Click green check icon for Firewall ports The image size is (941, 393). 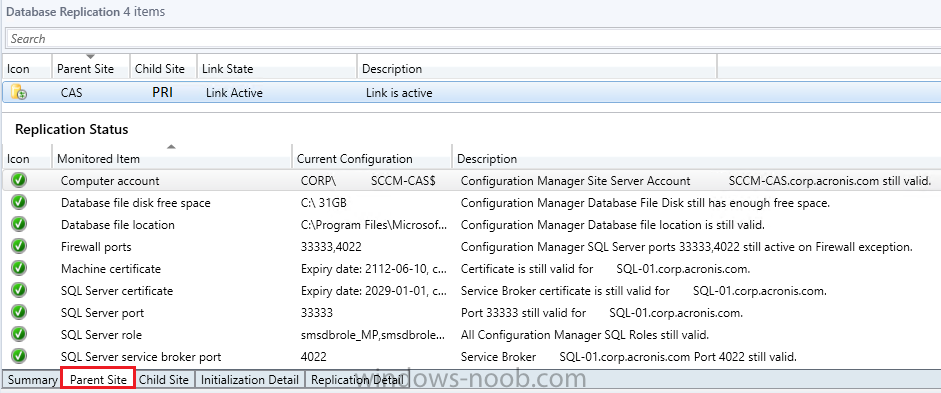click(x=19, y=246)
